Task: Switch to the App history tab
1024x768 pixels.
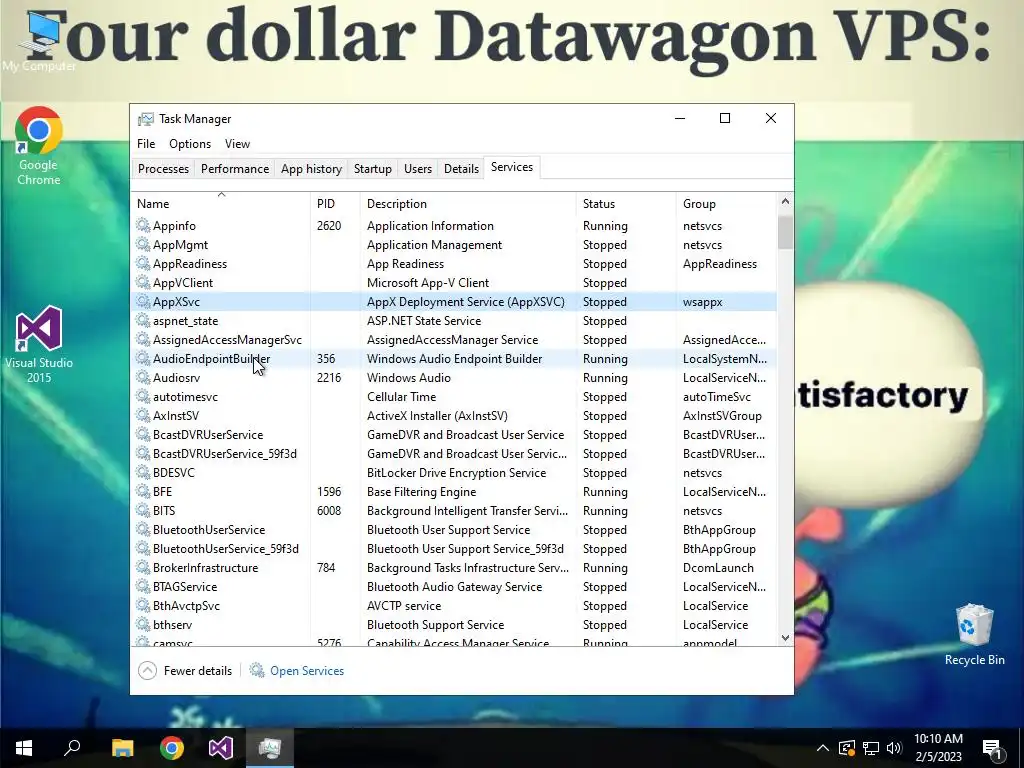Action: pos(312,168)
